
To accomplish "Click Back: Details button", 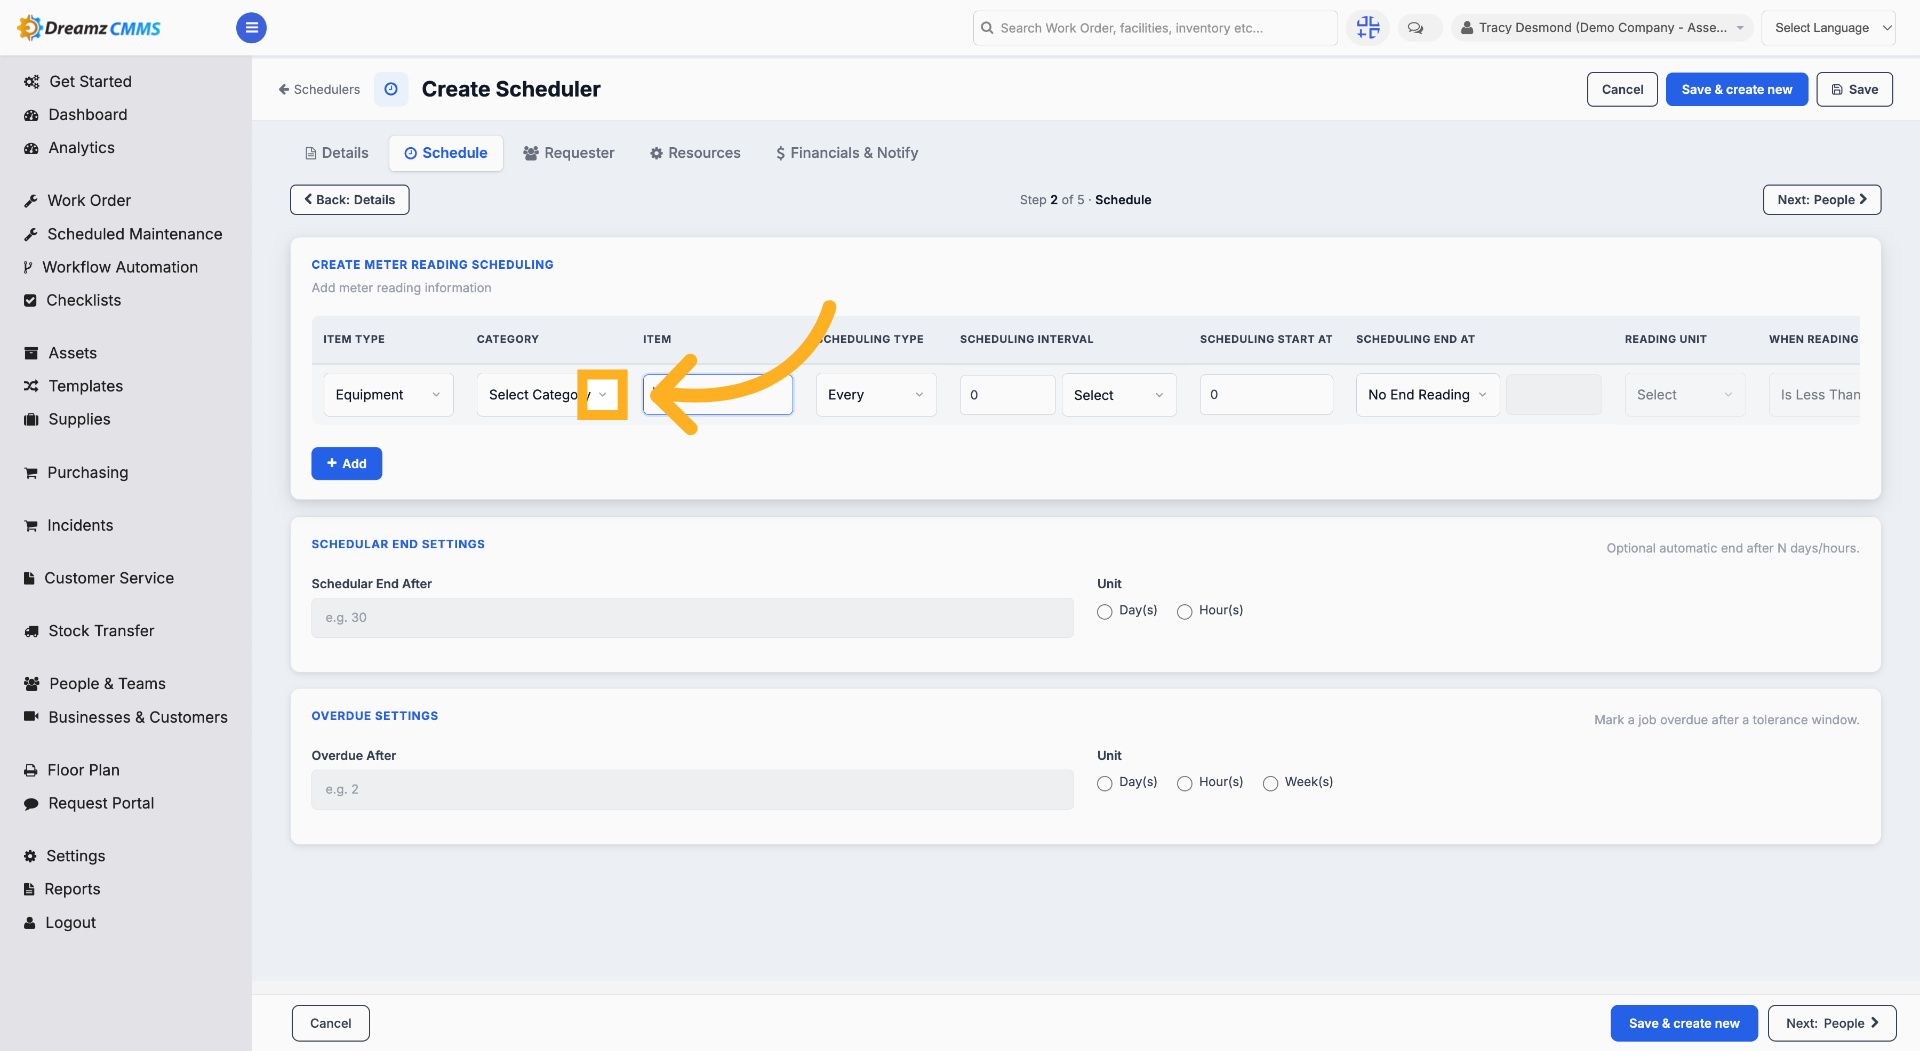I will [x=350, y=200].
